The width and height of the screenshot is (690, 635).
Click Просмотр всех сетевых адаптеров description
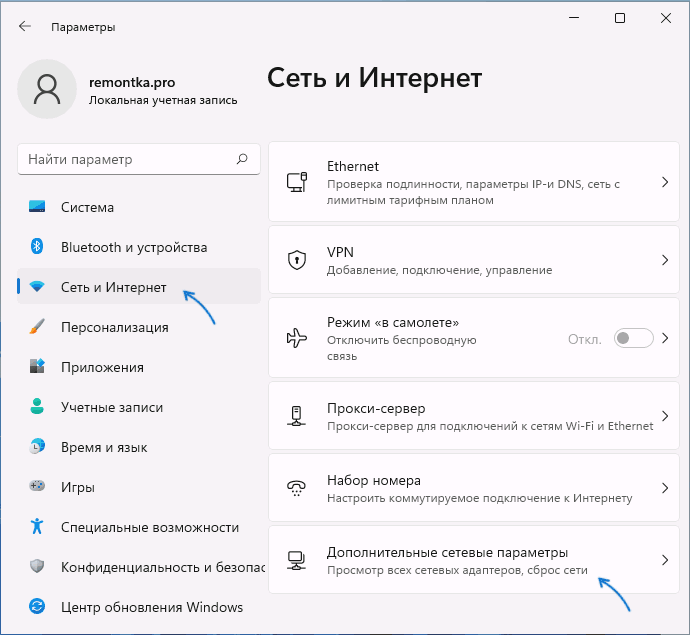click(457, 570)
